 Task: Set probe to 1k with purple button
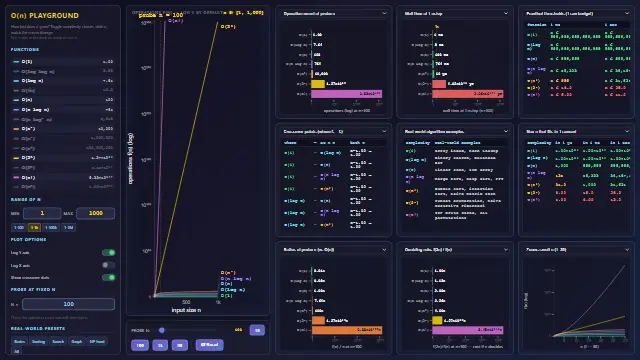click(x=160, y=345)
